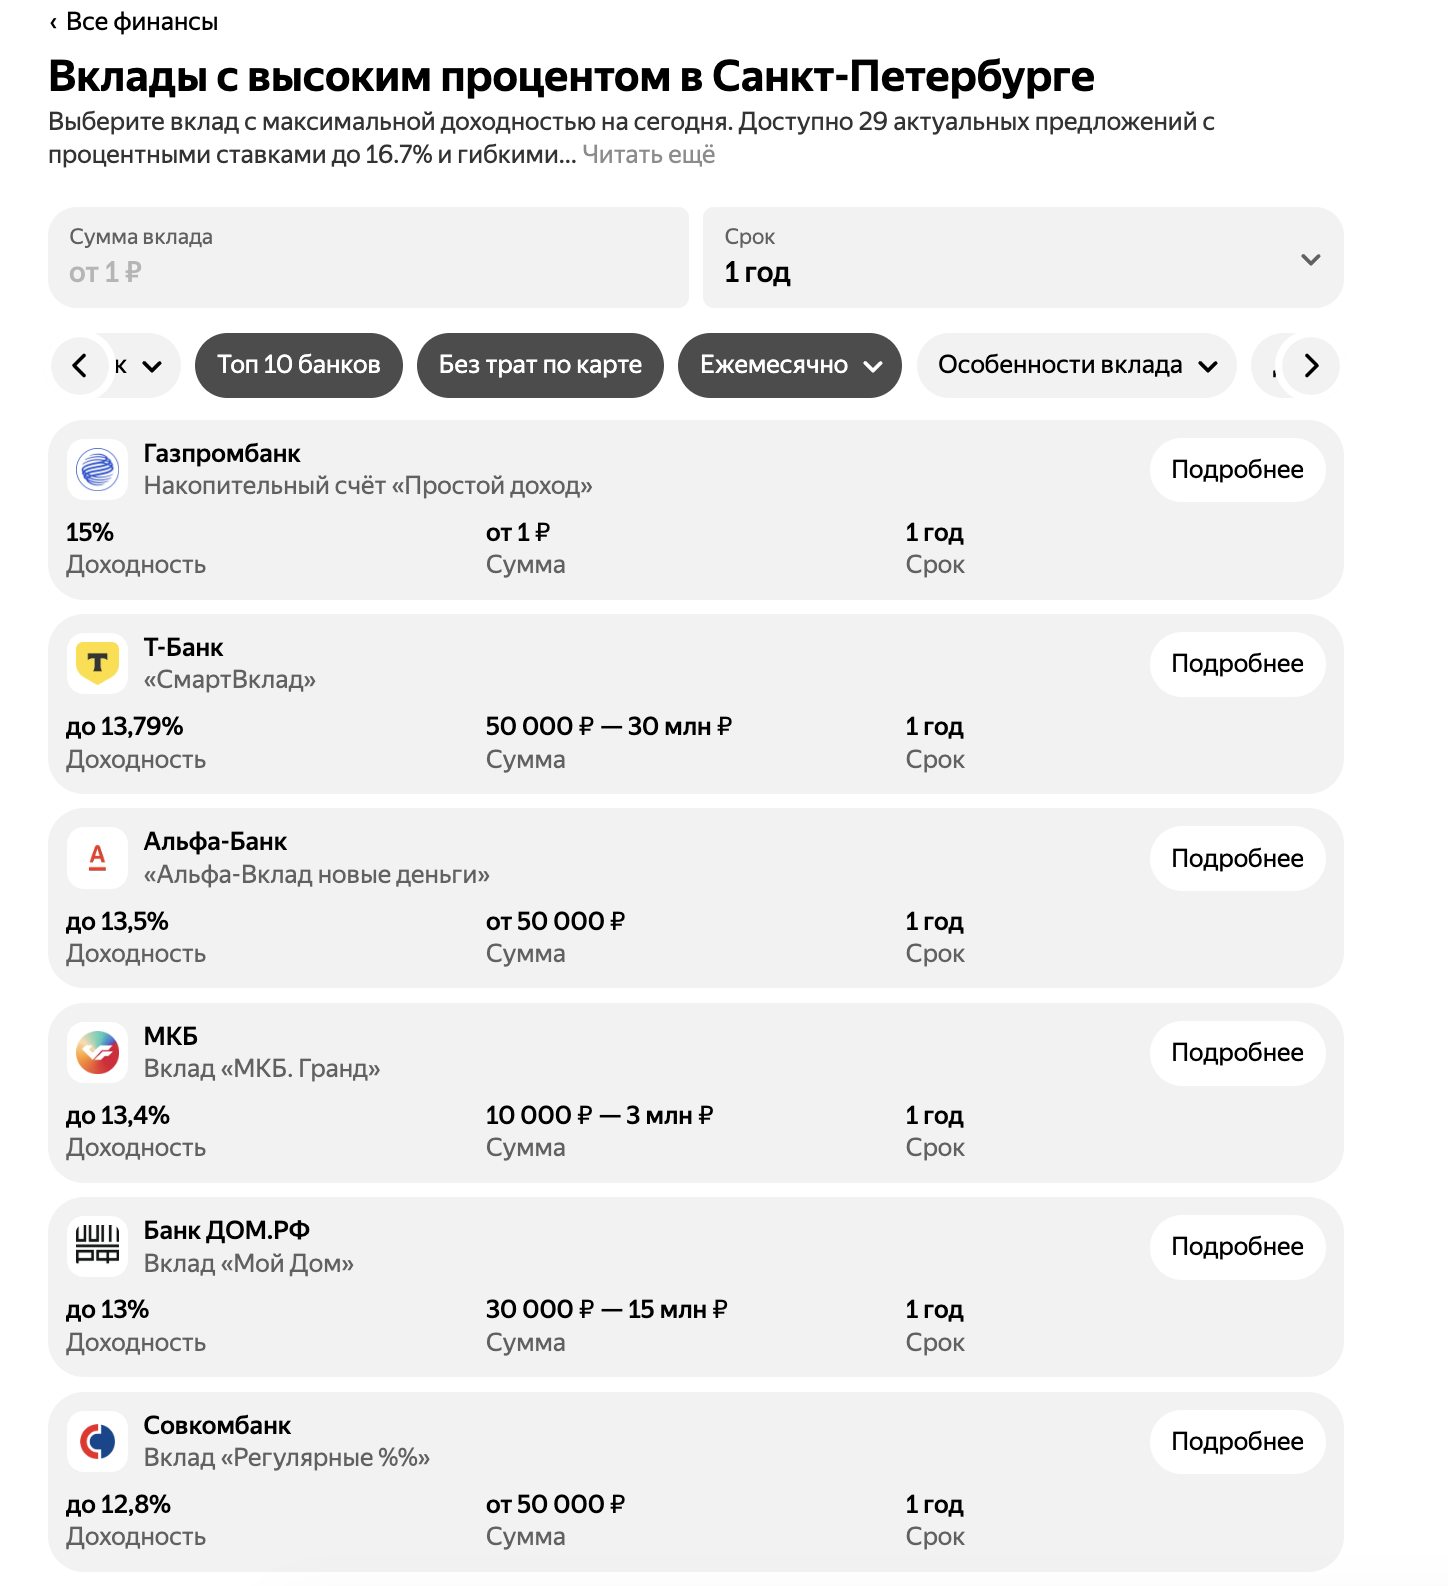Open partially hidden filter chip ending in к
1448x1586 pixels.
click(x=140, y=365)
